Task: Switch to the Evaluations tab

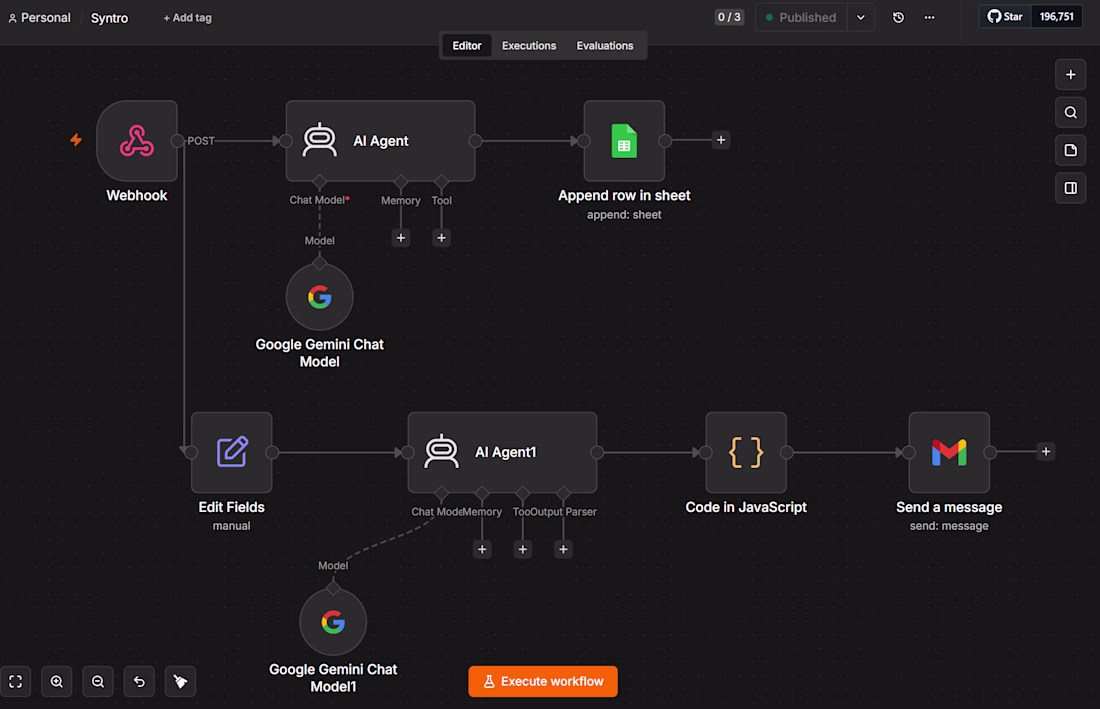Action: 605,46
